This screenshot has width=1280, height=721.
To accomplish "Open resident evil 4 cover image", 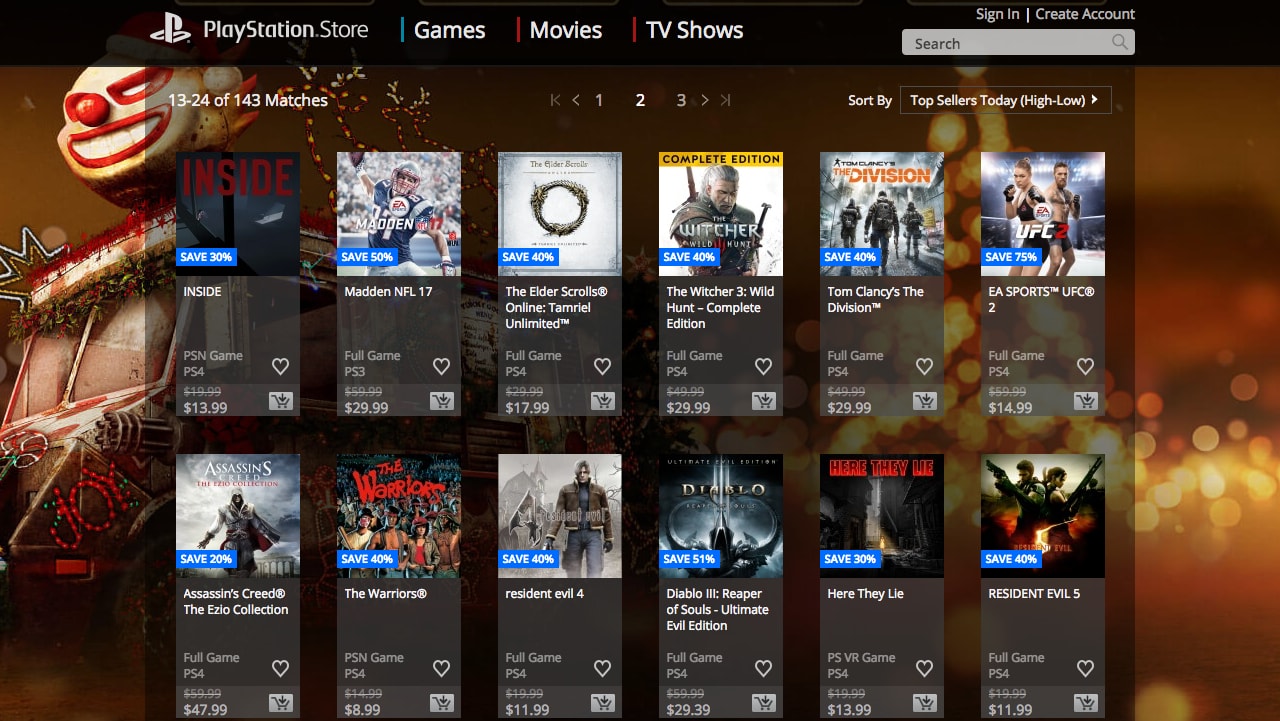I will 560,516.
